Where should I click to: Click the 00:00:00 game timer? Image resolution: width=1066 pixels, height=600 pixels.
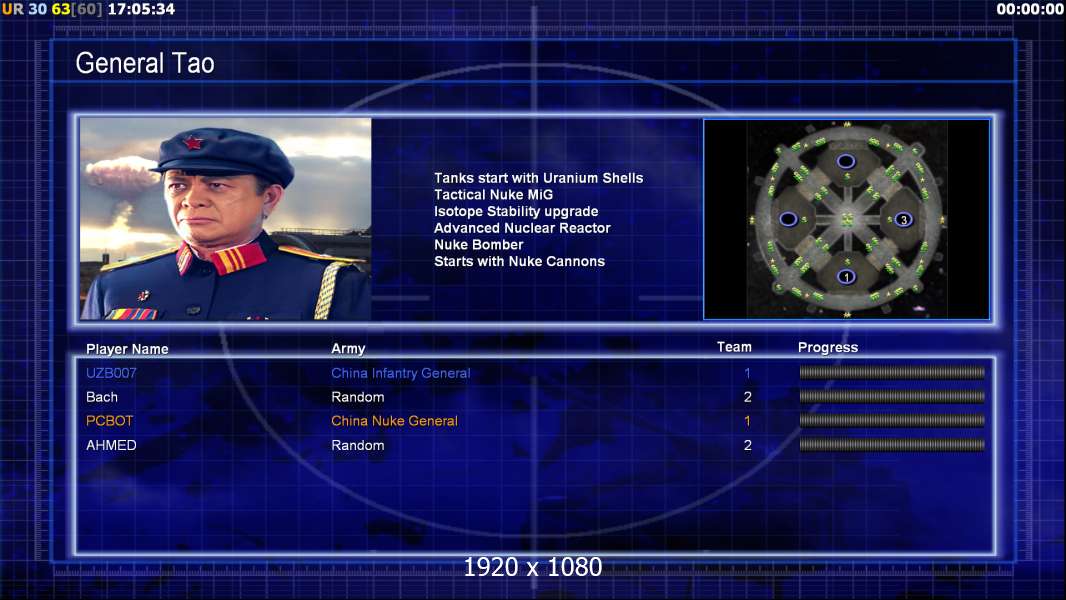point(1029,9)
